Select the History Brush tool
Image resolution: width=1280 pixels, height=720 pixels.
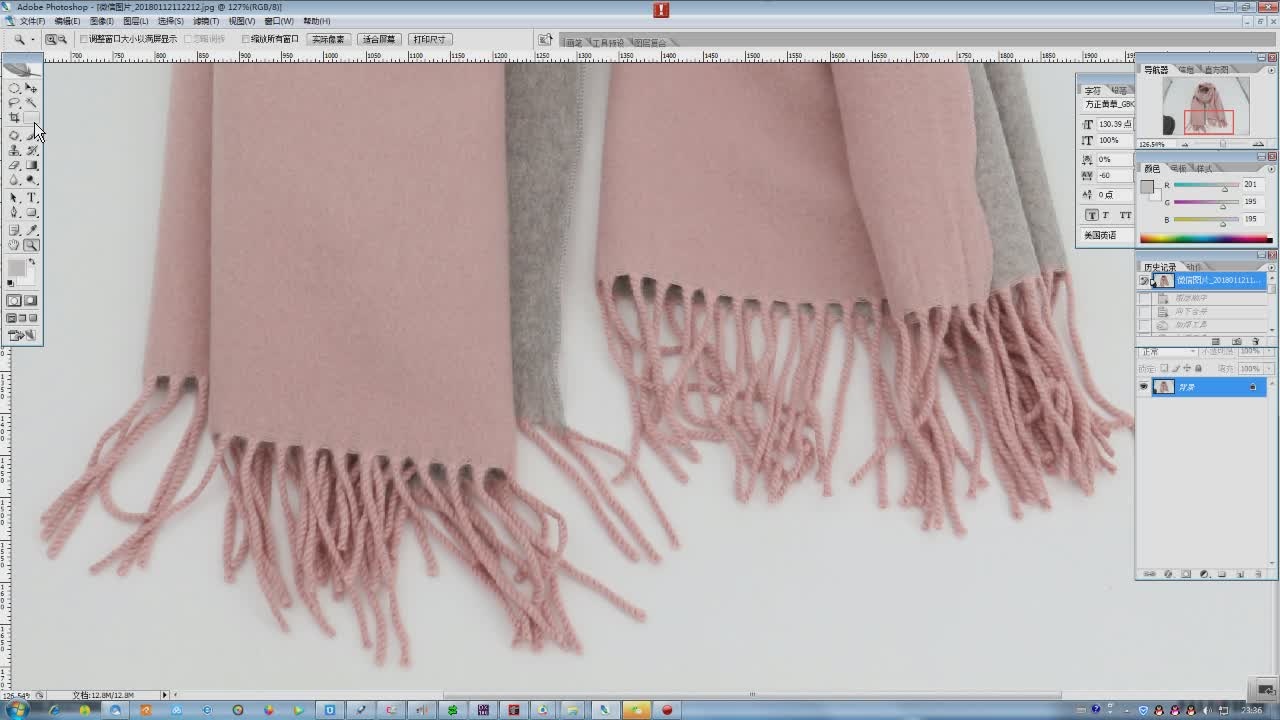click(31, 150)
